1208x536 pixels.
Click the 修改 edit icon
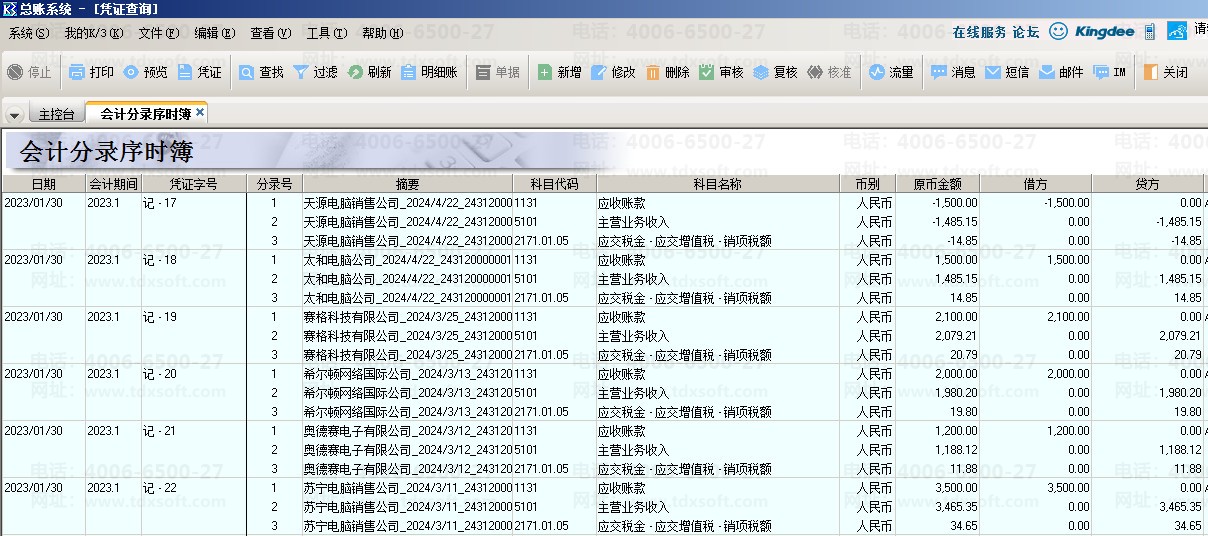(x=599, y=72)
